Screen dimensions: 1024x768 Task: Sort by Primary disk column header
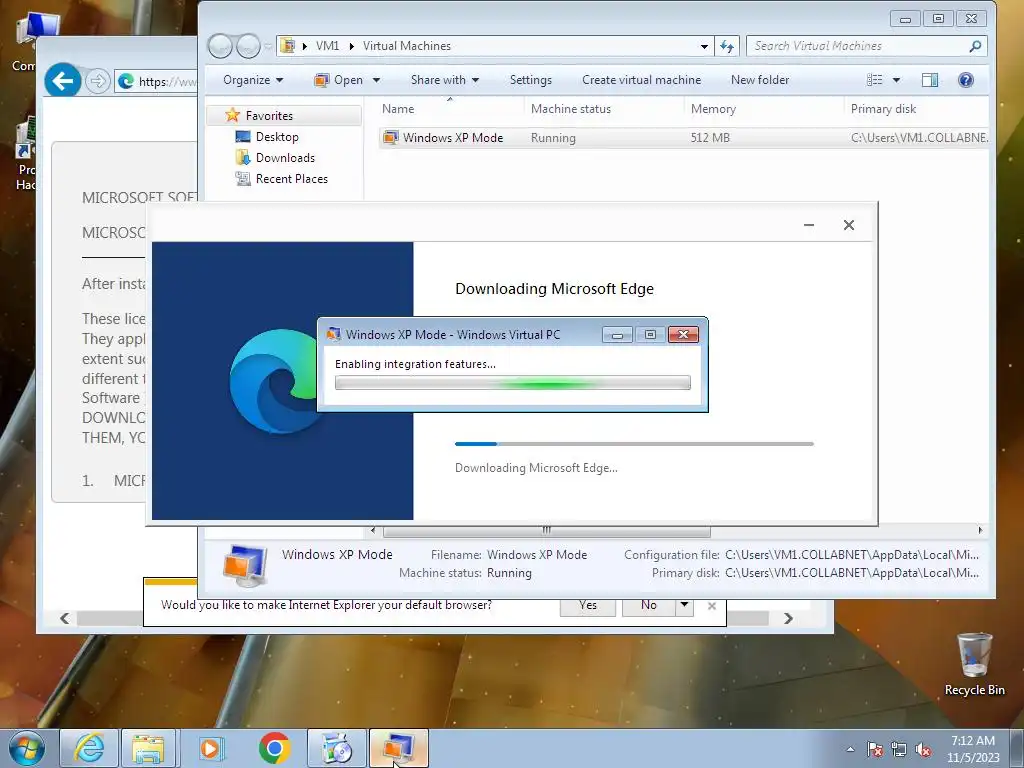[916, 108]
